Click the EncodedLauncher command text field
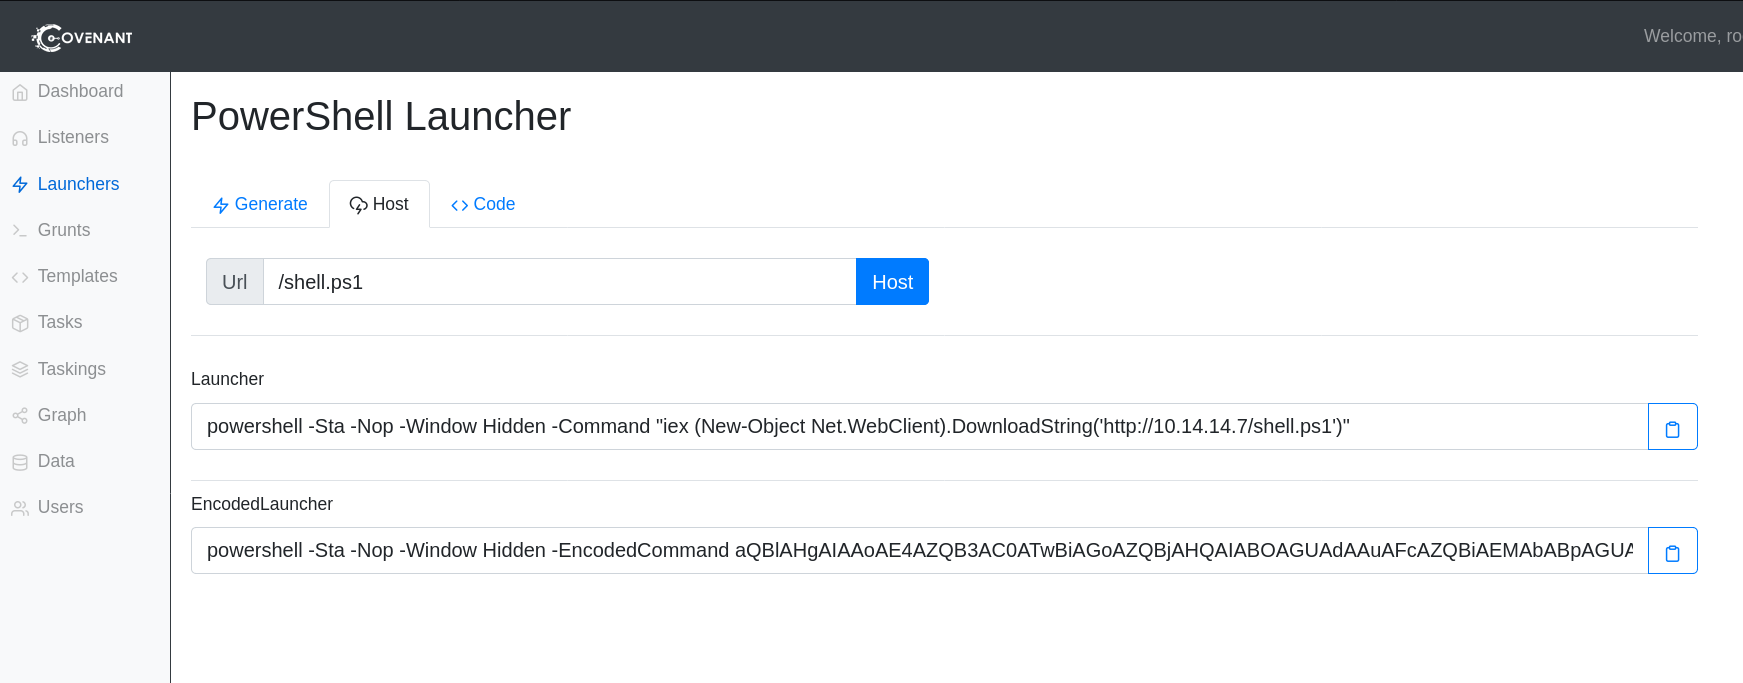This screenshot has height=683, width=1743. [919, 551]
